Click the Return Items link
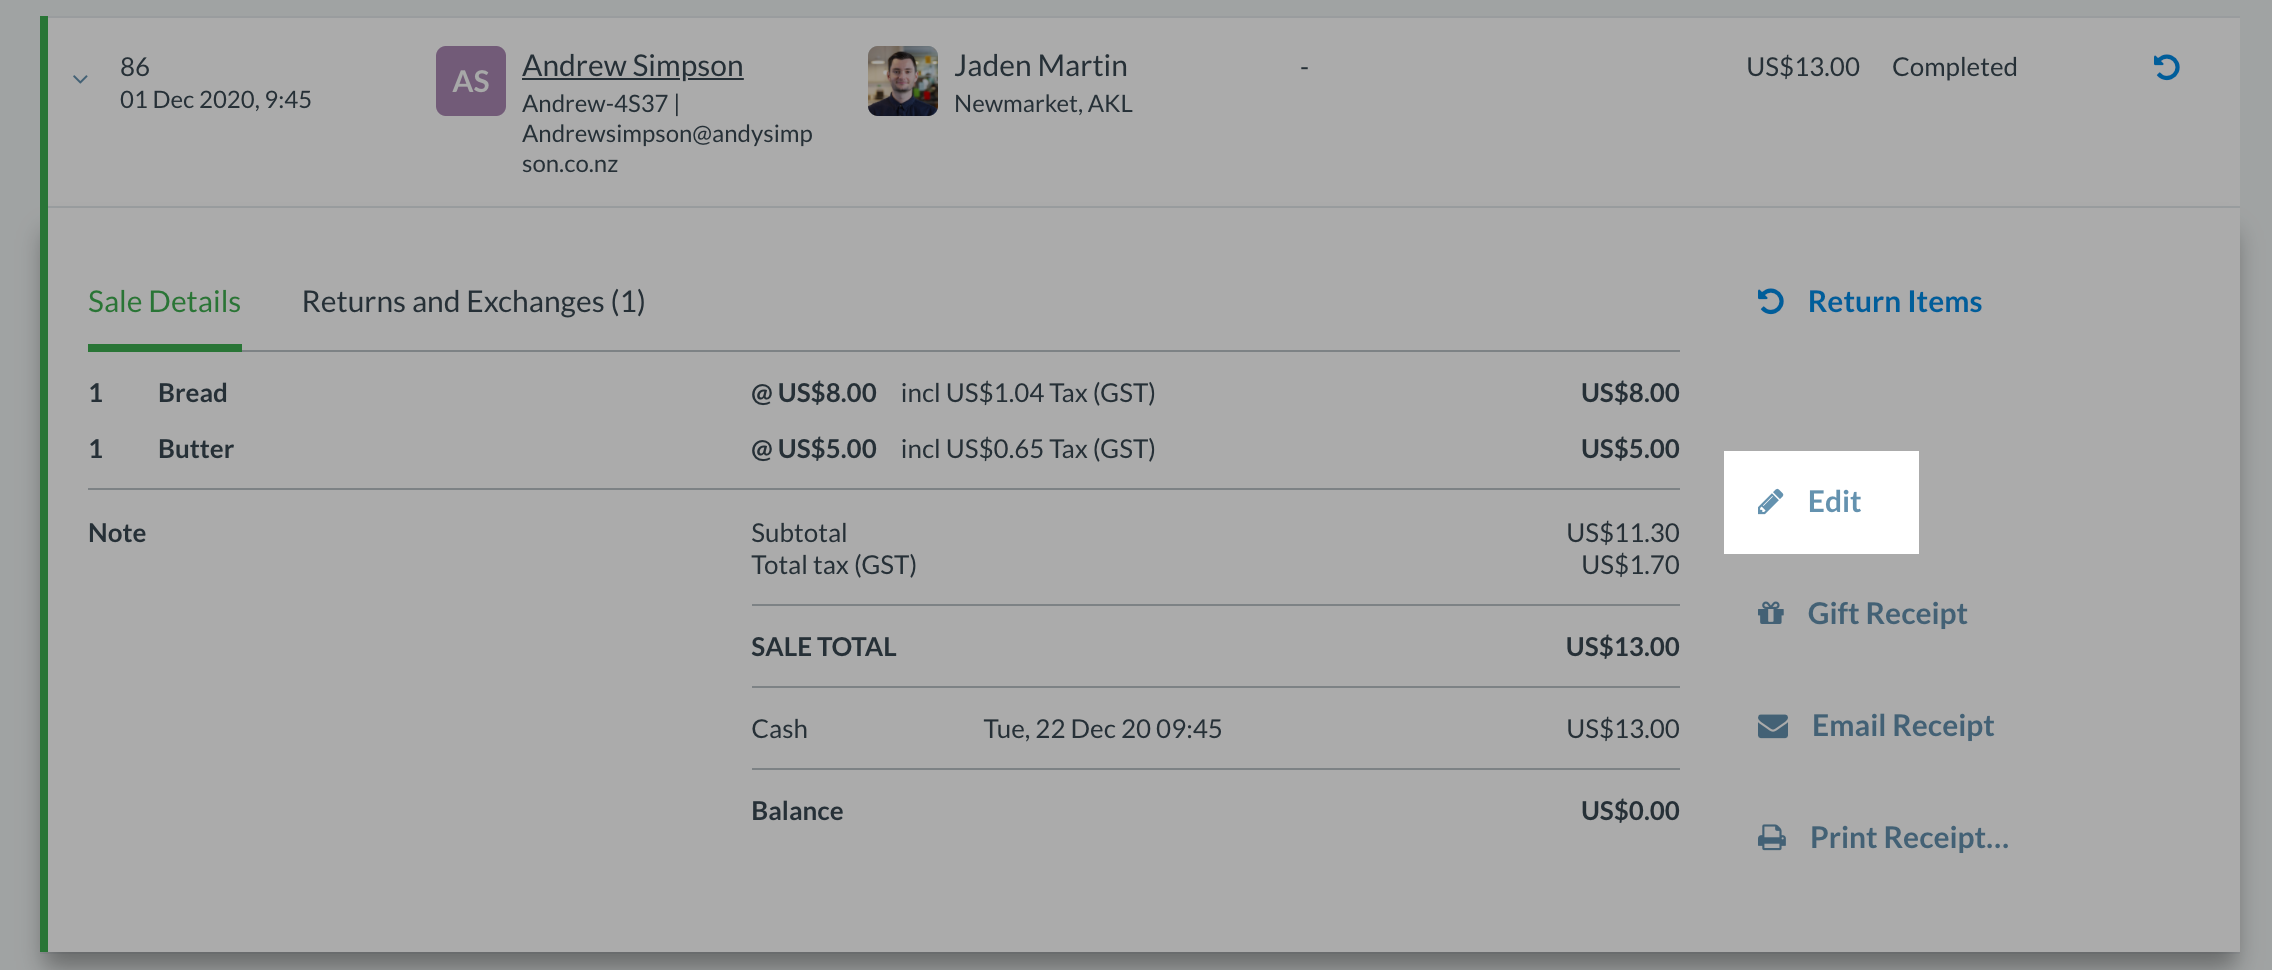 (x=1894, y=302)
